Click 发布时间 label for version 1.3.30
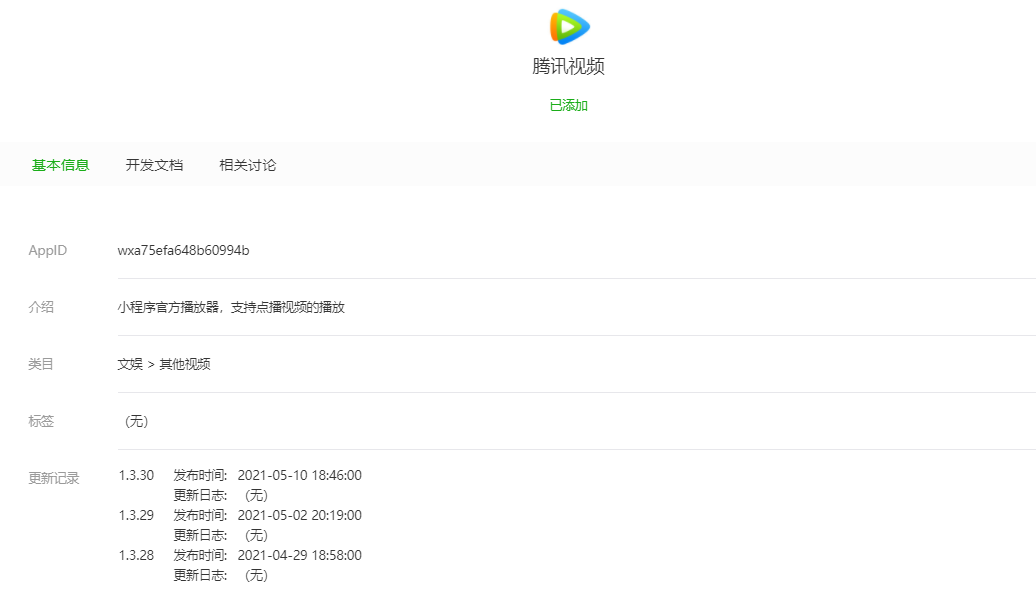 (x=200, y=475)
